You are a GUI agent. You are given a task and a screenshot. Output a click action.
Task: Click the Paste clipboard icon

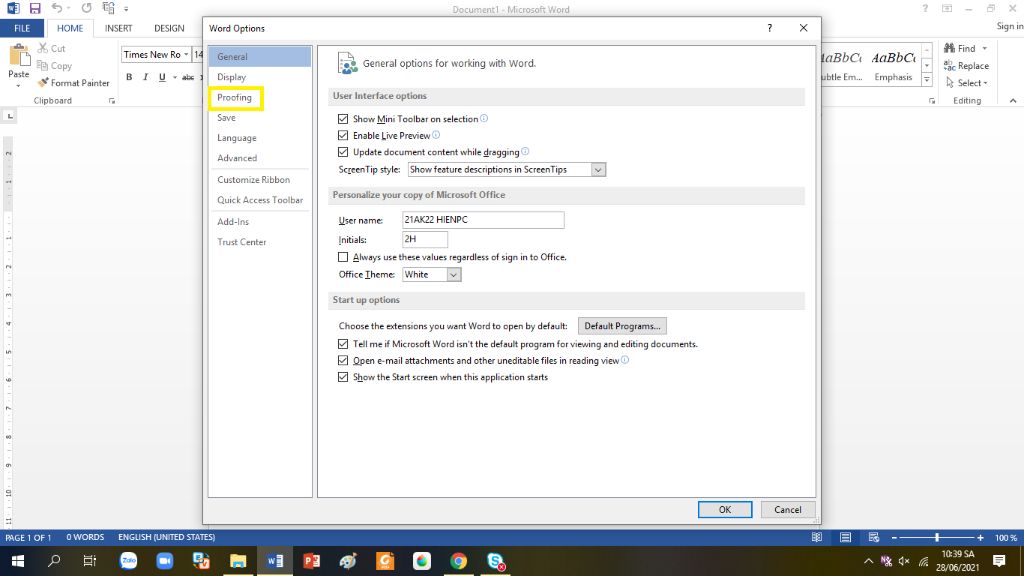(x=19, y=56)
